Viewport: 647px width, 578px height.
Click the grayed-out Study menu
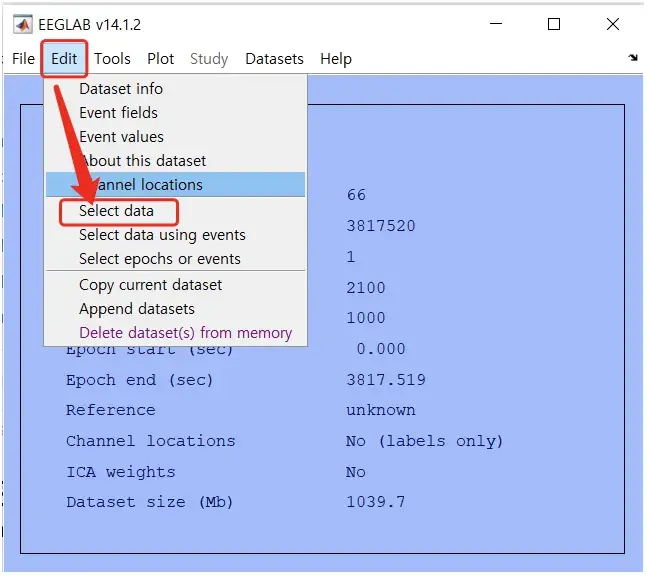(x=209, y=59)
